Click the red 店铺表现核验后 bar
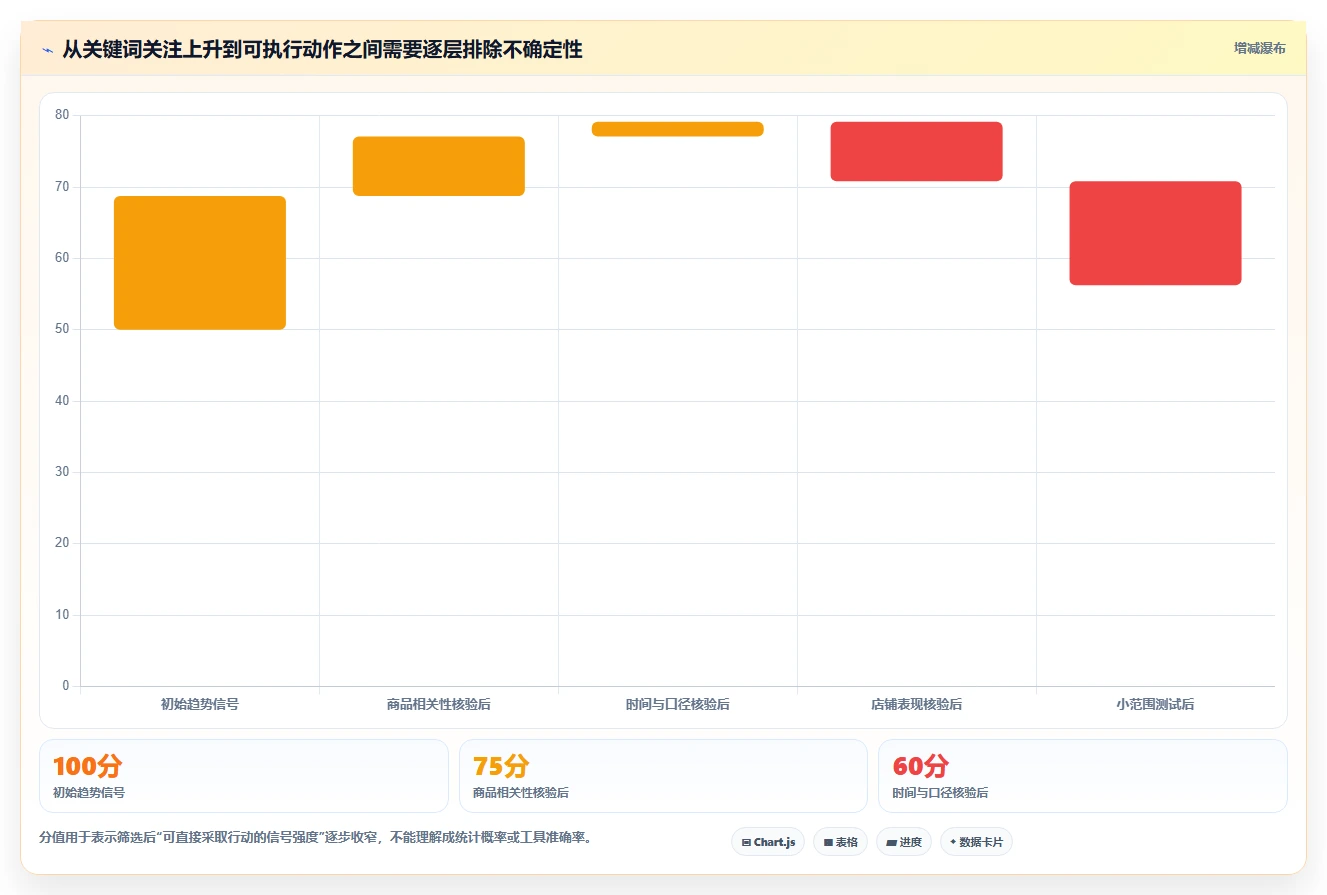The image size is (1327, 895). [917, 152]
